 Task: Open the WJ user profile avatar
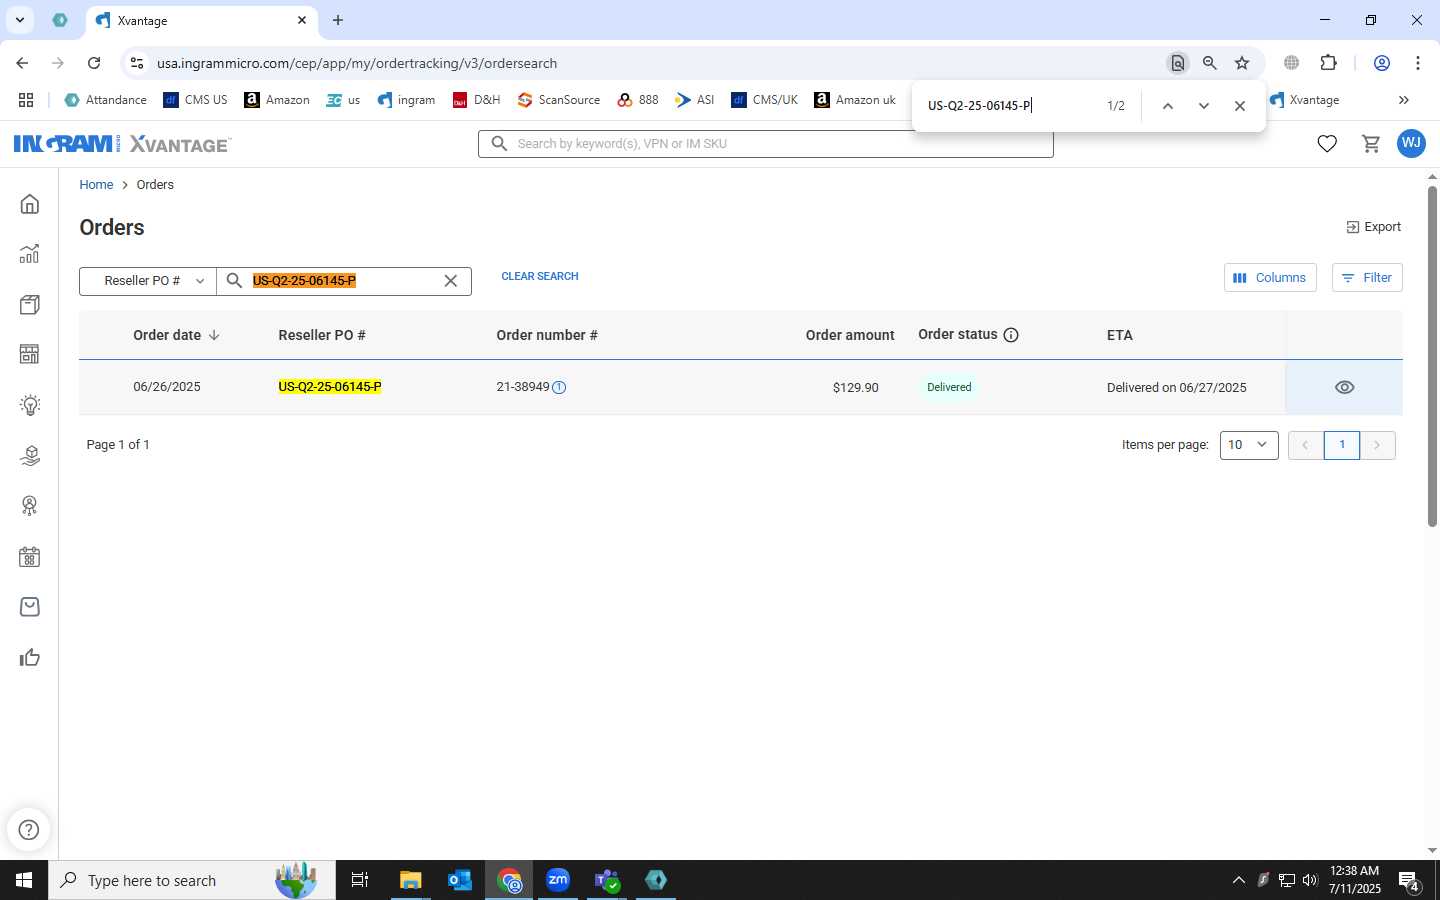tap(1411, 143)
